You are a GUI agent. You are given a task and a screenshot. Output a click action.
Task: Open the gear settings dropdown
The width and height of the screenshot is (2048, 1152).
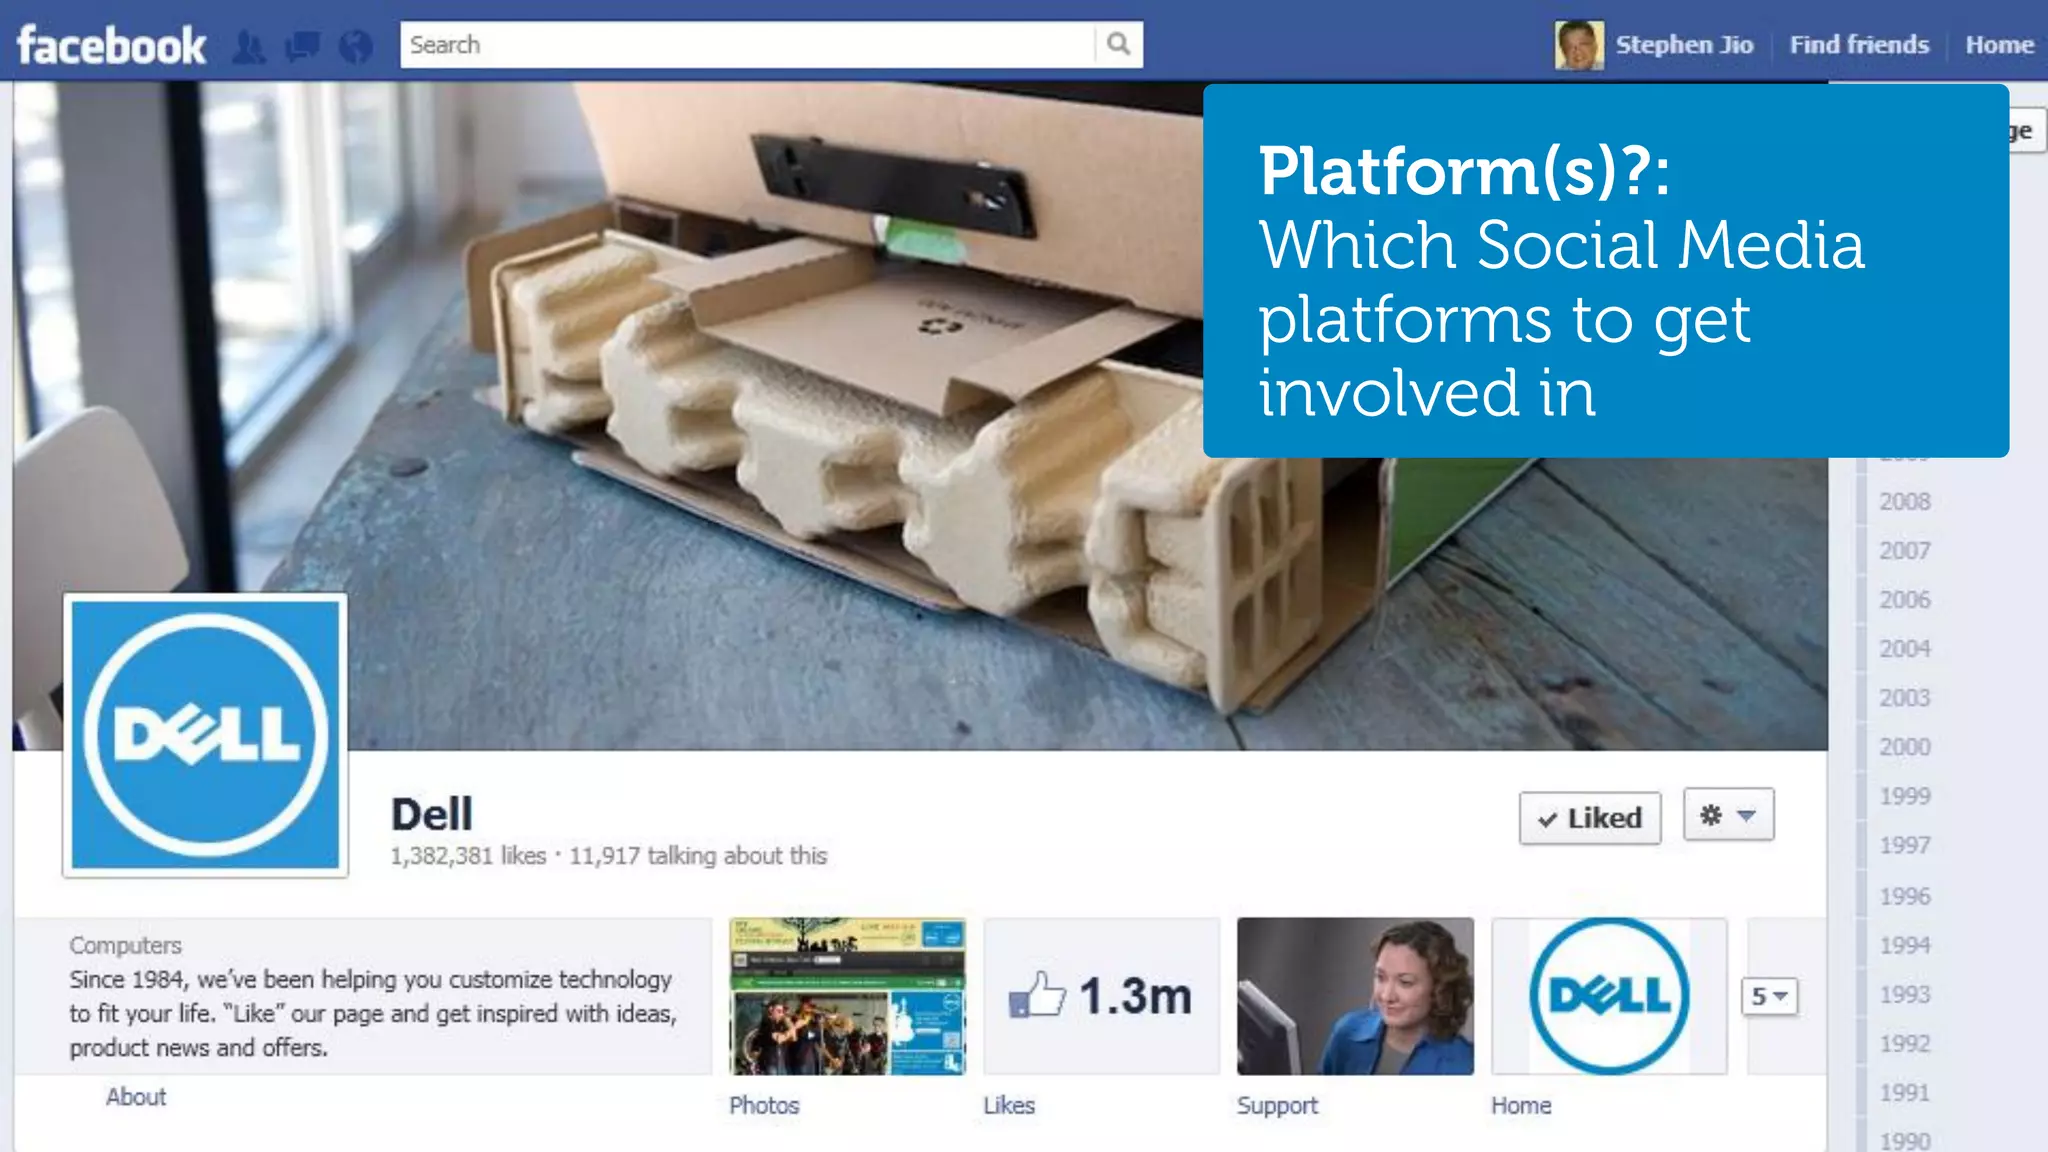point(1728,815)
